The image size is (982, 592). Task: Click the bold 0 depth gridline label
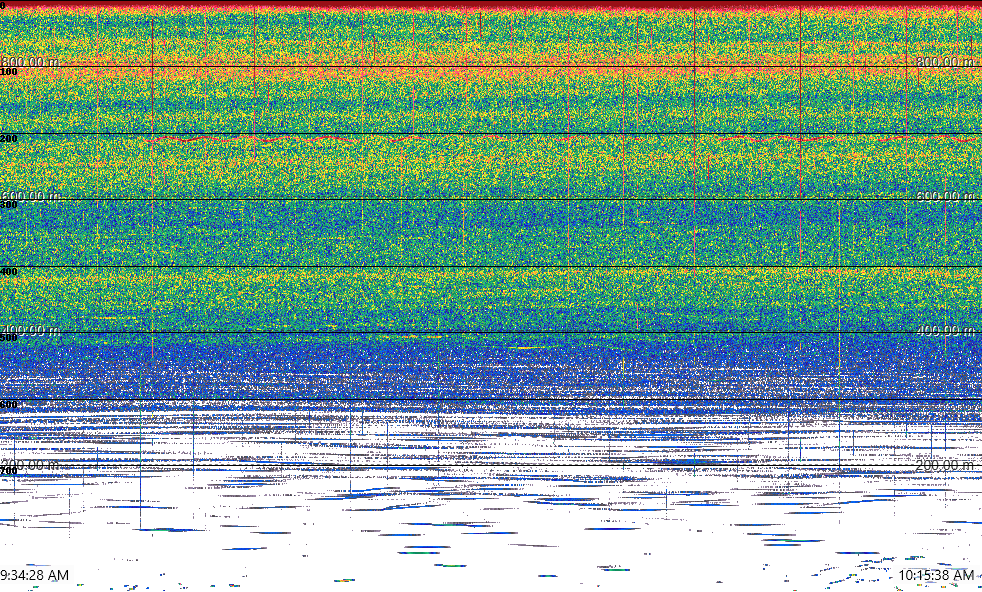pos(3,6)
